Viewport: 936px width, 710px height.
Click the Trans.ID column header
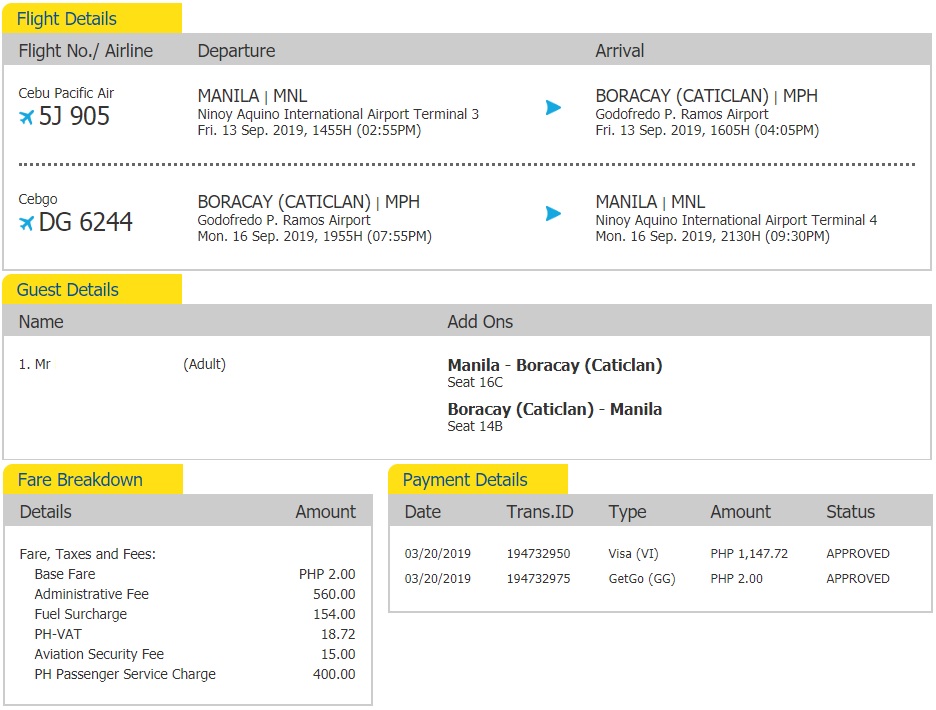[540, 512]
